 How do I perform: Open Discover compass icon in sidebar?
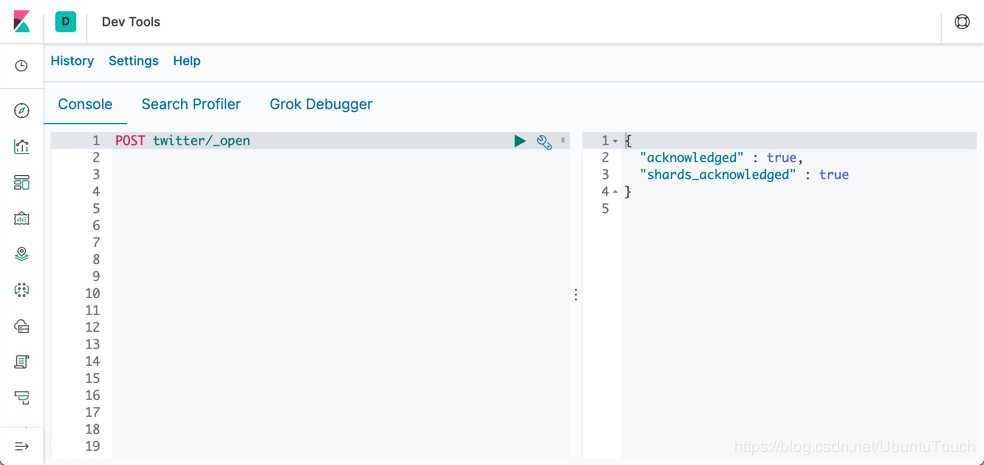(21, 111)
